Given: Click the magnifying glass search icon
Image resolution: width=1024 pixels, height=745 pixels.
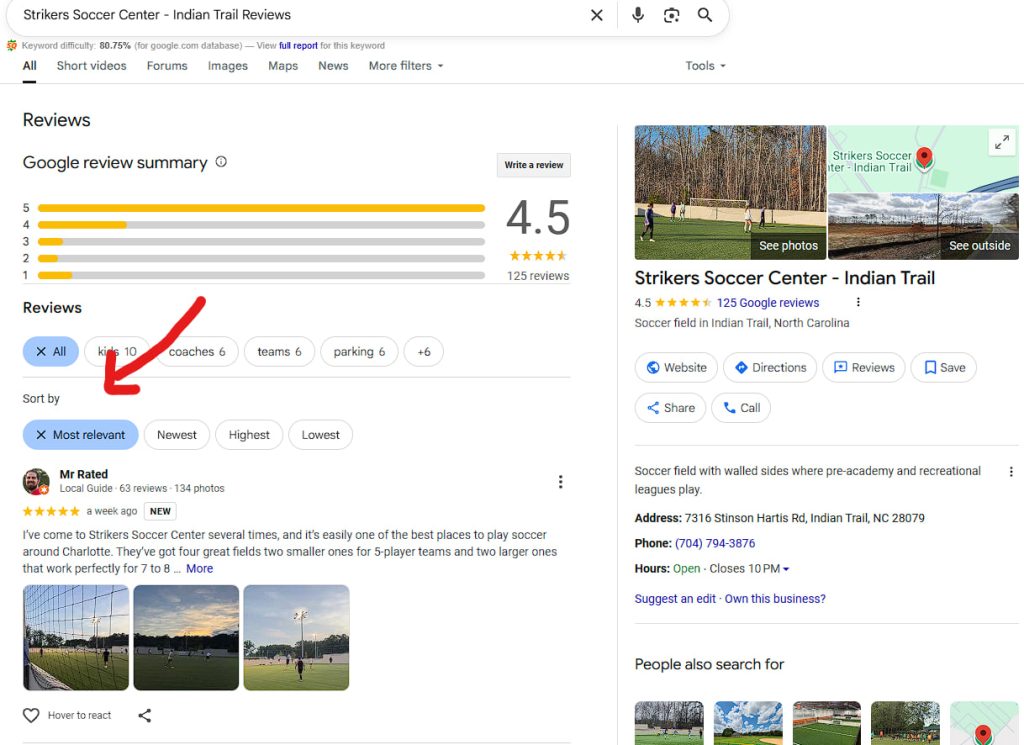Looking at the screenshot, I should (705, 15).
